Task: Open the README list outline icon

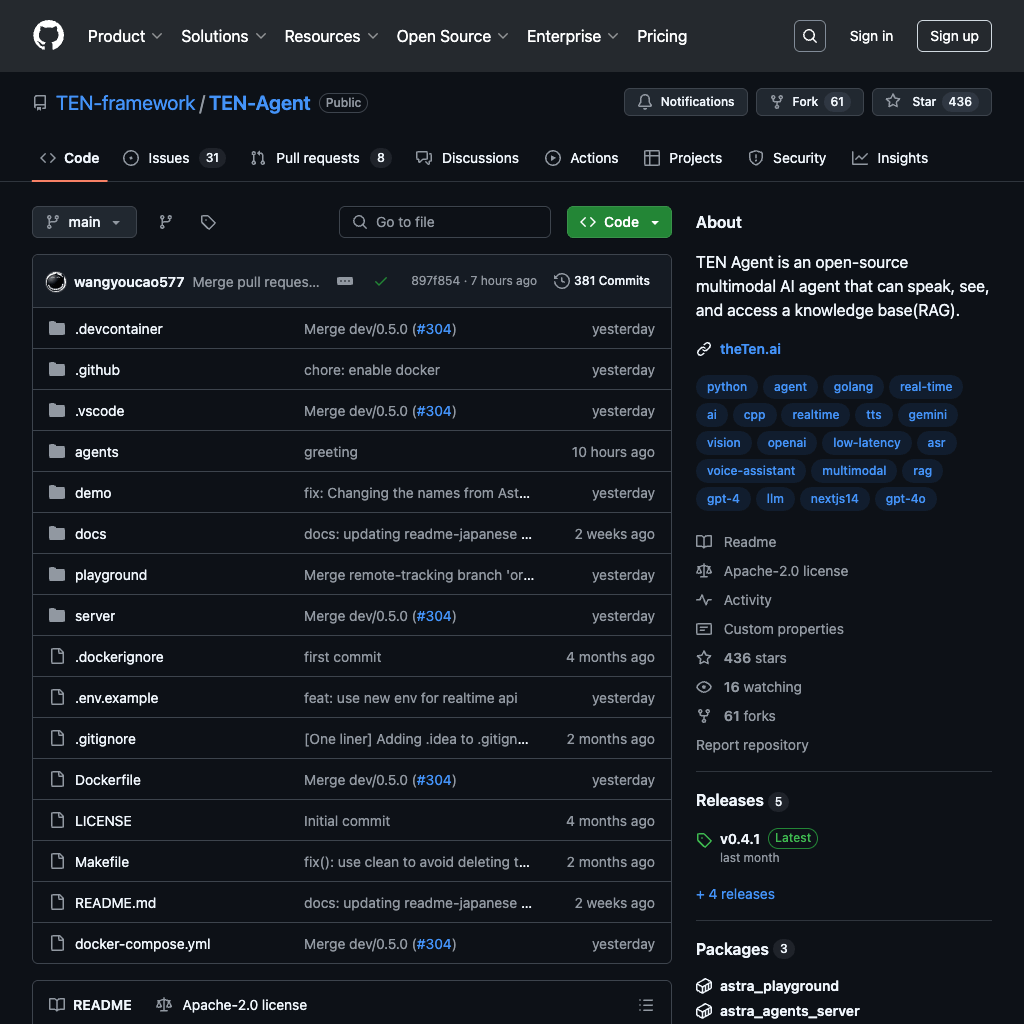Action: click(646, 1004)
